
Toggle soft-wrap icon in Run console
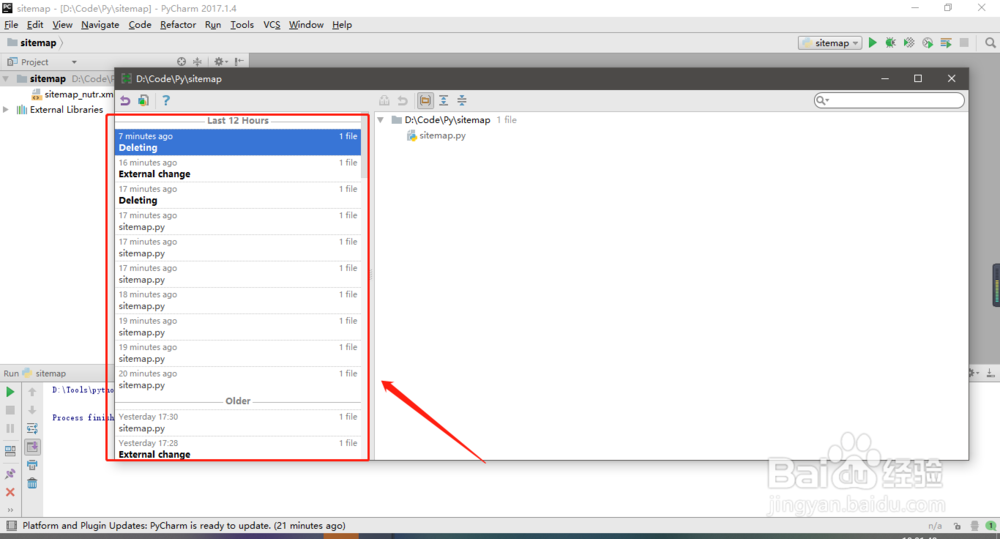[32, 429]
